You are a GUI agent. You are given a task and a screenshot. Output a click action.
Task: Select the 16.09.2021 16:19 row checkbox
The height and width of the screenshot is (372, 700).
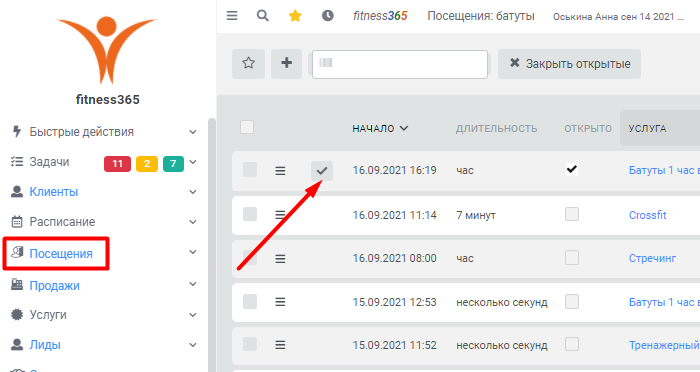pos(250,170)
